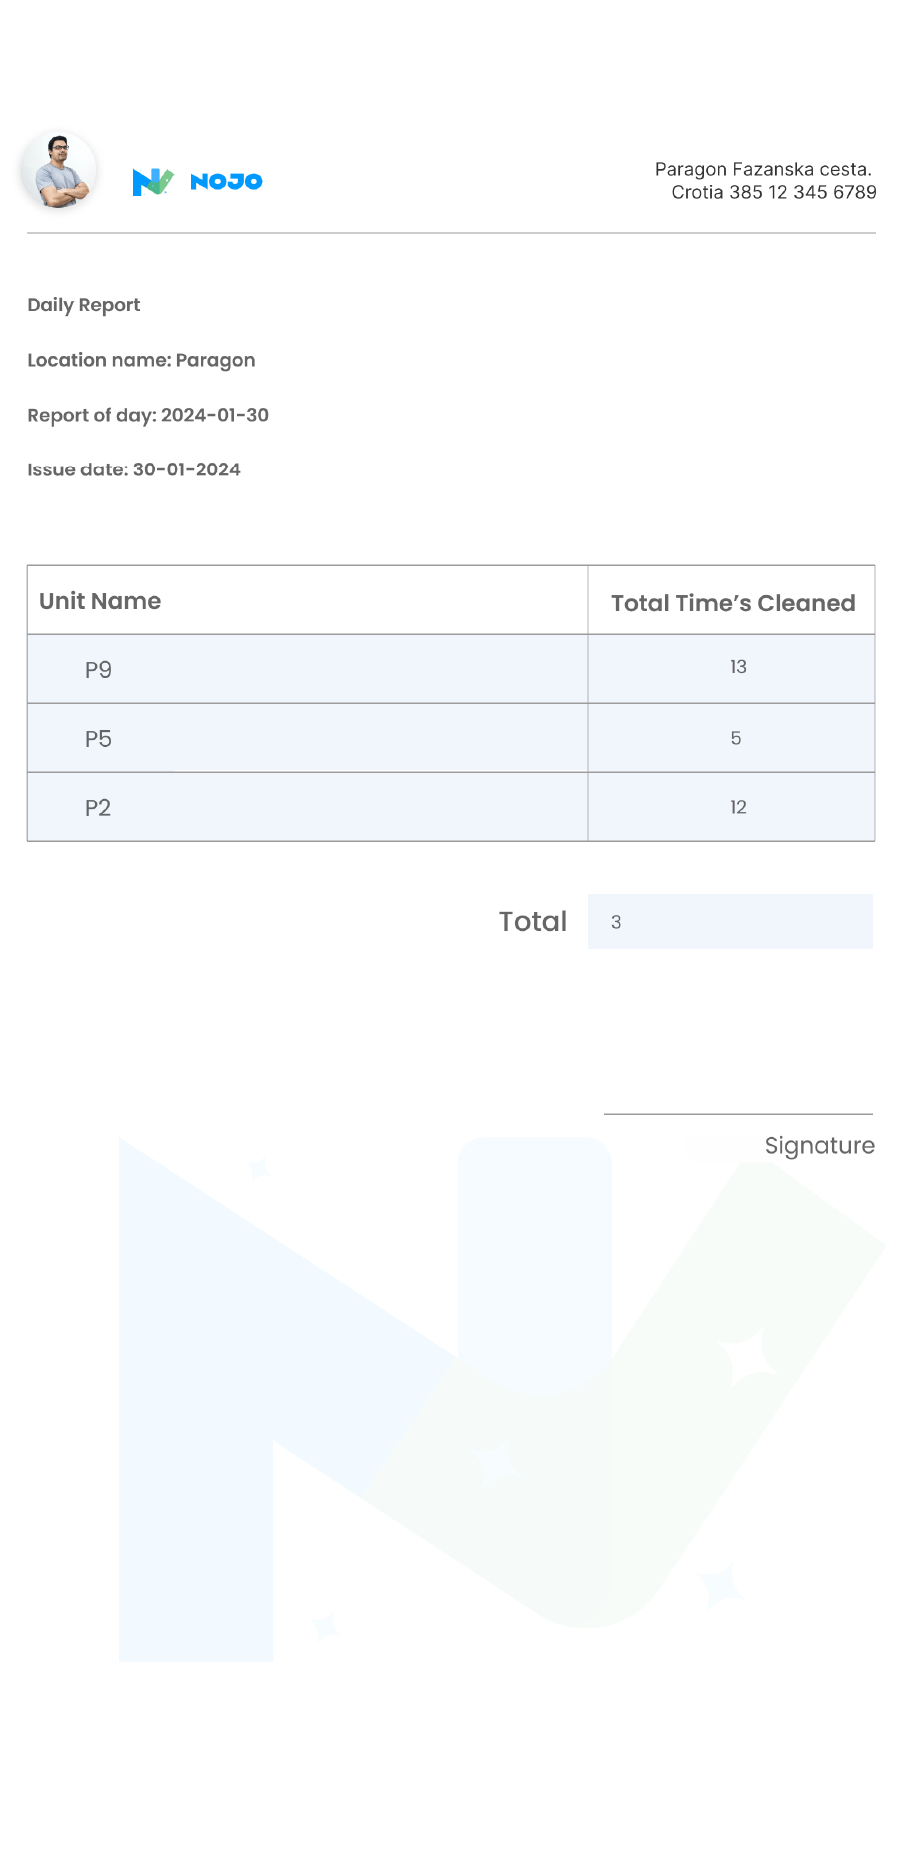Select the Paragon Fazanska cesta address line
This screenshot has width=903, height=1871.
point(763,169)
